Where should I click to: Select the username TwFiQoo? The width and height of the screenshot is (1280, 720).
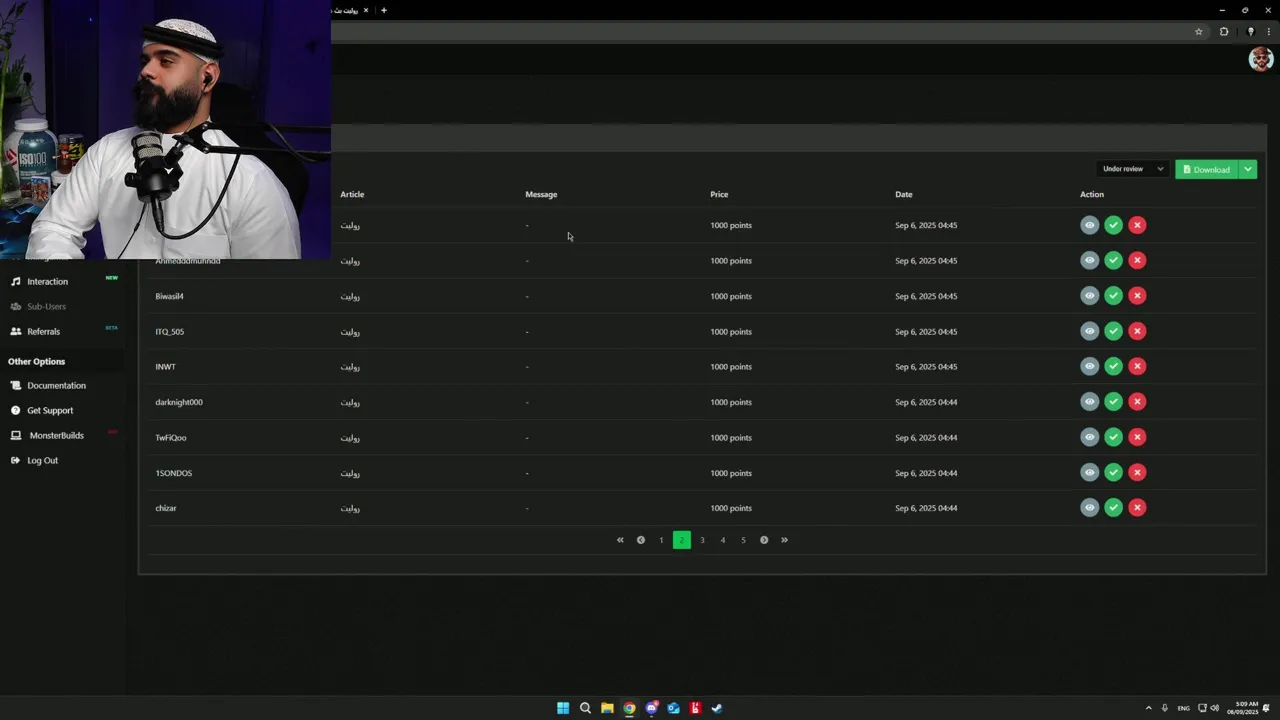(x=171, y=437)
